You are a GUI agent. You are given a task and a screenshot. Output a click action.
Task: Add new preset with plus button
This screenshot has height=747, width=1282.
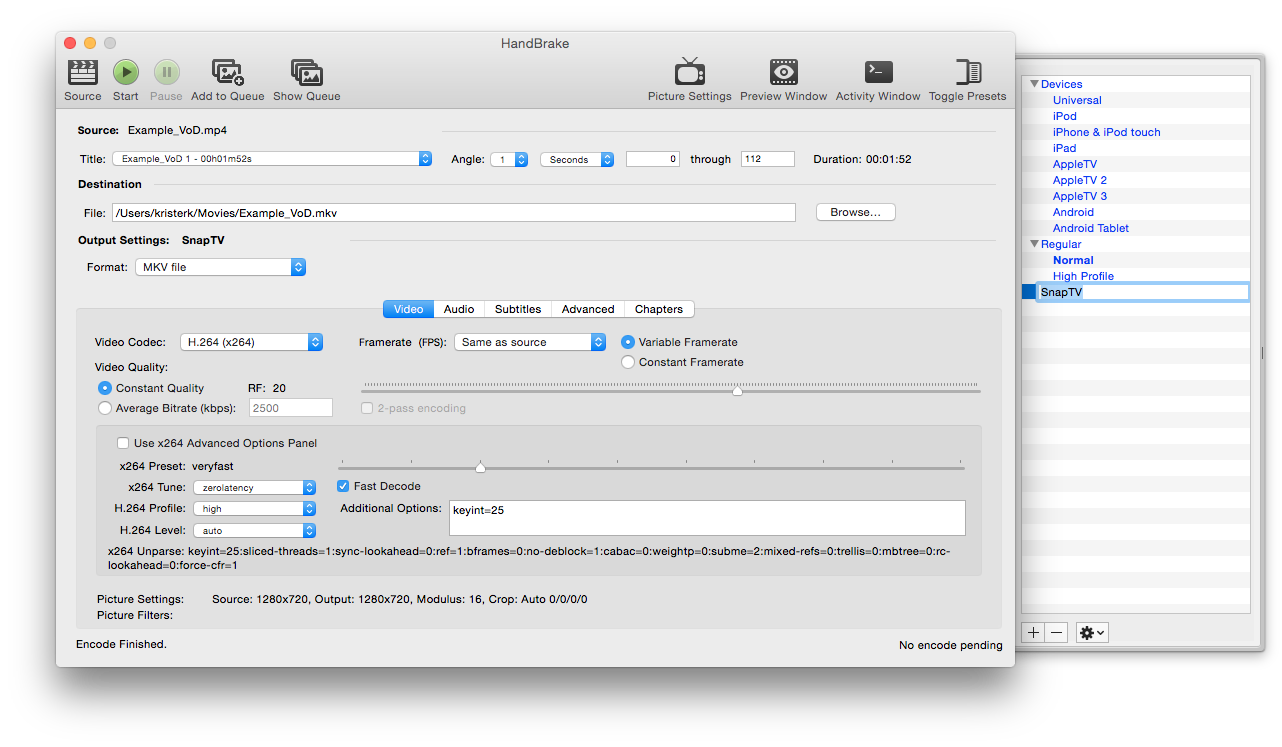click(x=1033, y=633)
